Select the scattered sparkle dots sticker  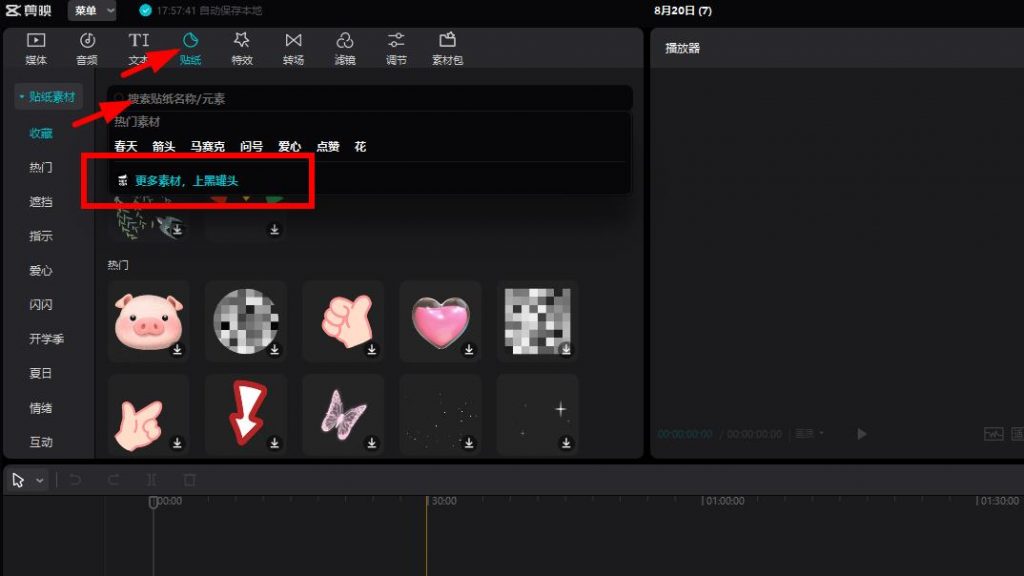(440, 415)
